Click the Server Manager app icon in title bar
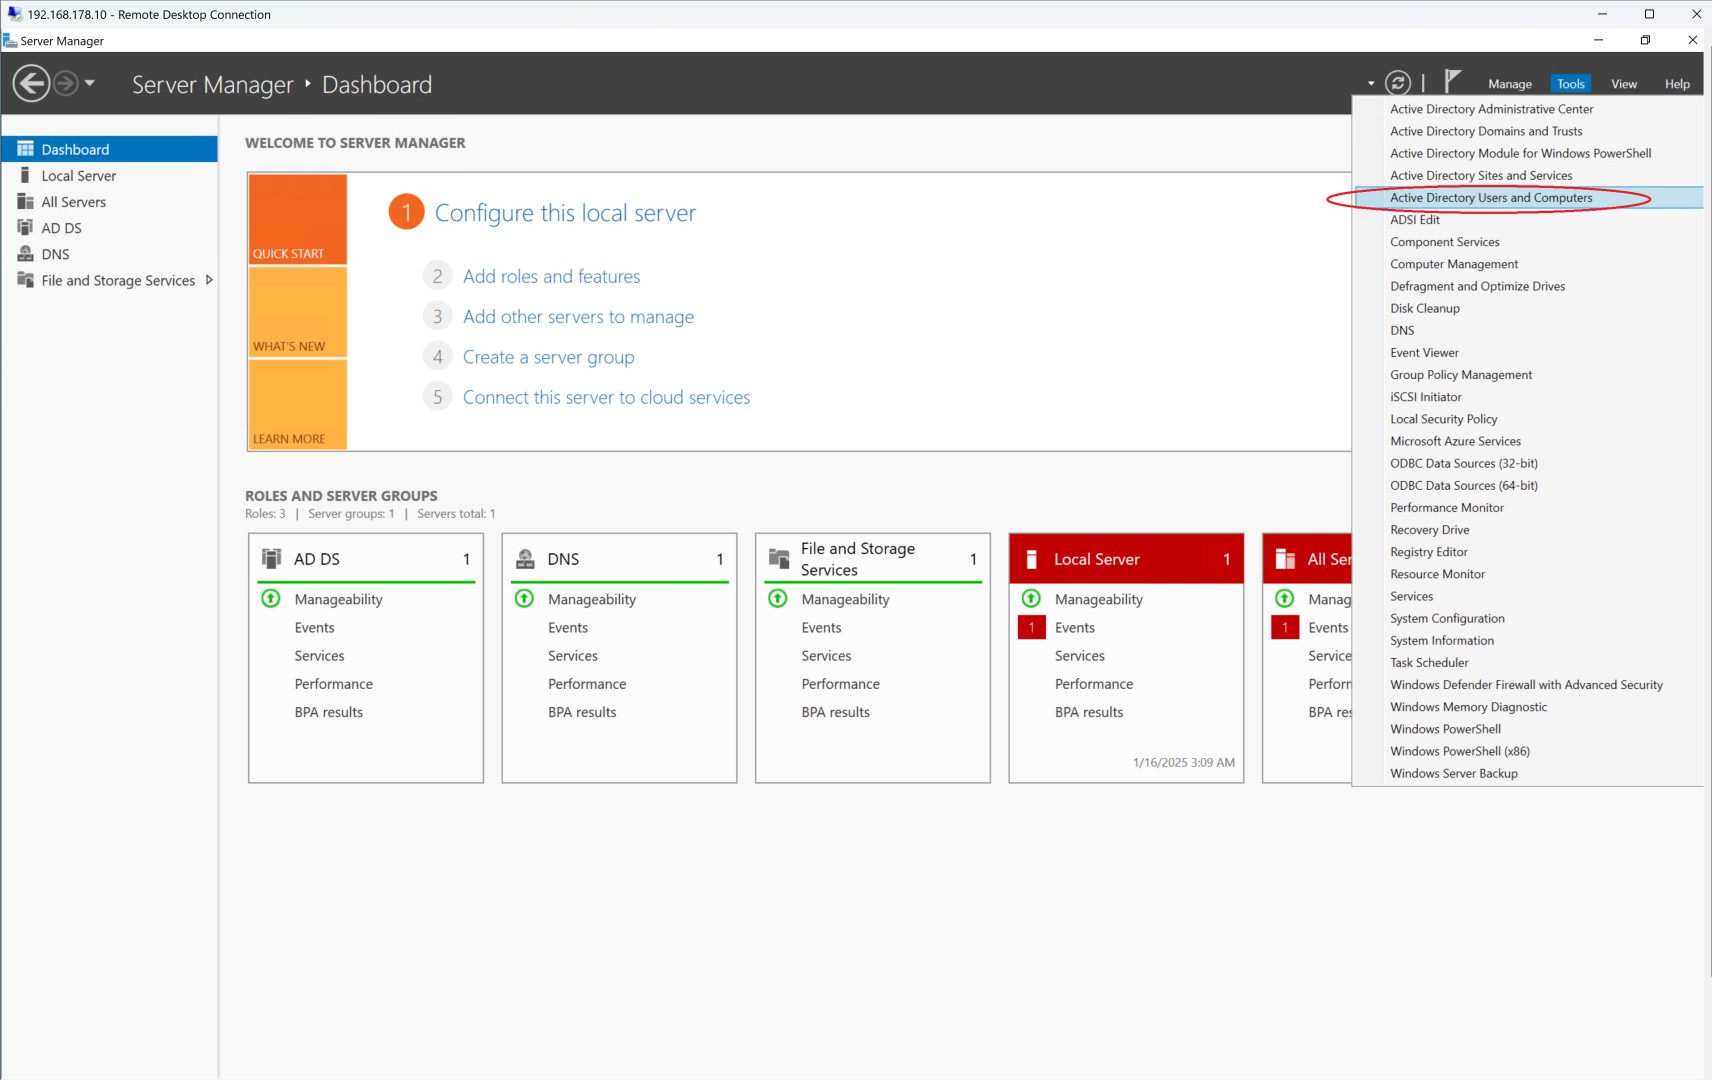Viewport: 1712px width, 1080px height. tap(10, 41)
